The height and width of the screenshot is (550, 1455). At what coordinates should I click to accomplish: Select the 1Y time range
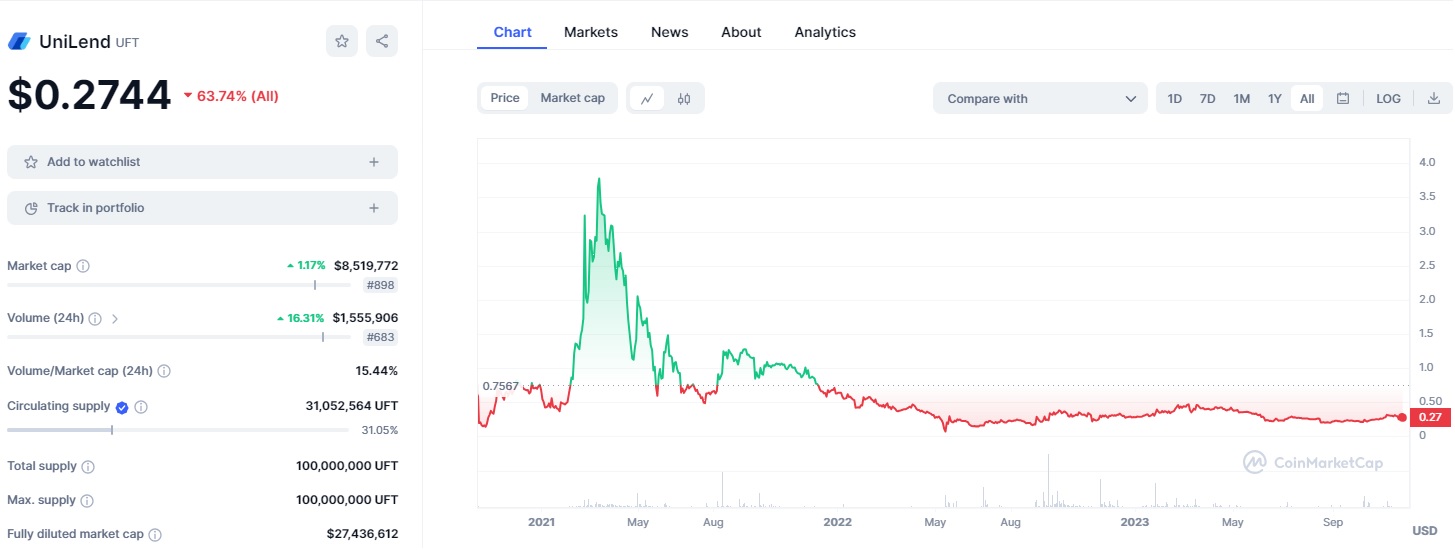pos(1275,98)
